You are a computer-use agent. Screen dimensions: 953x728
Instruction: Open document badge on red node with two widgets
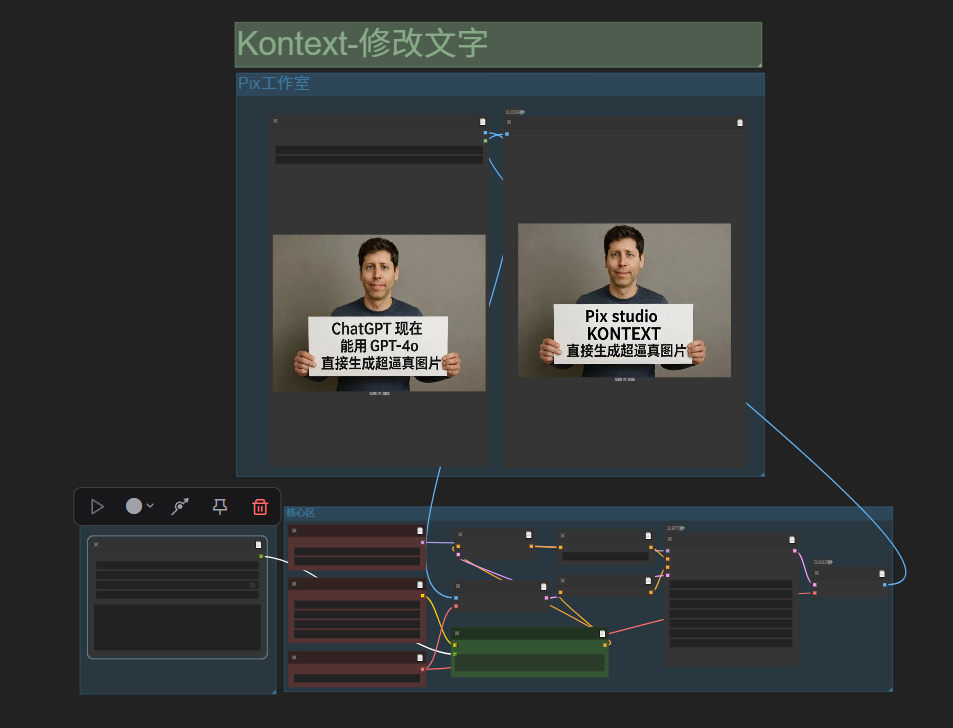419,531
